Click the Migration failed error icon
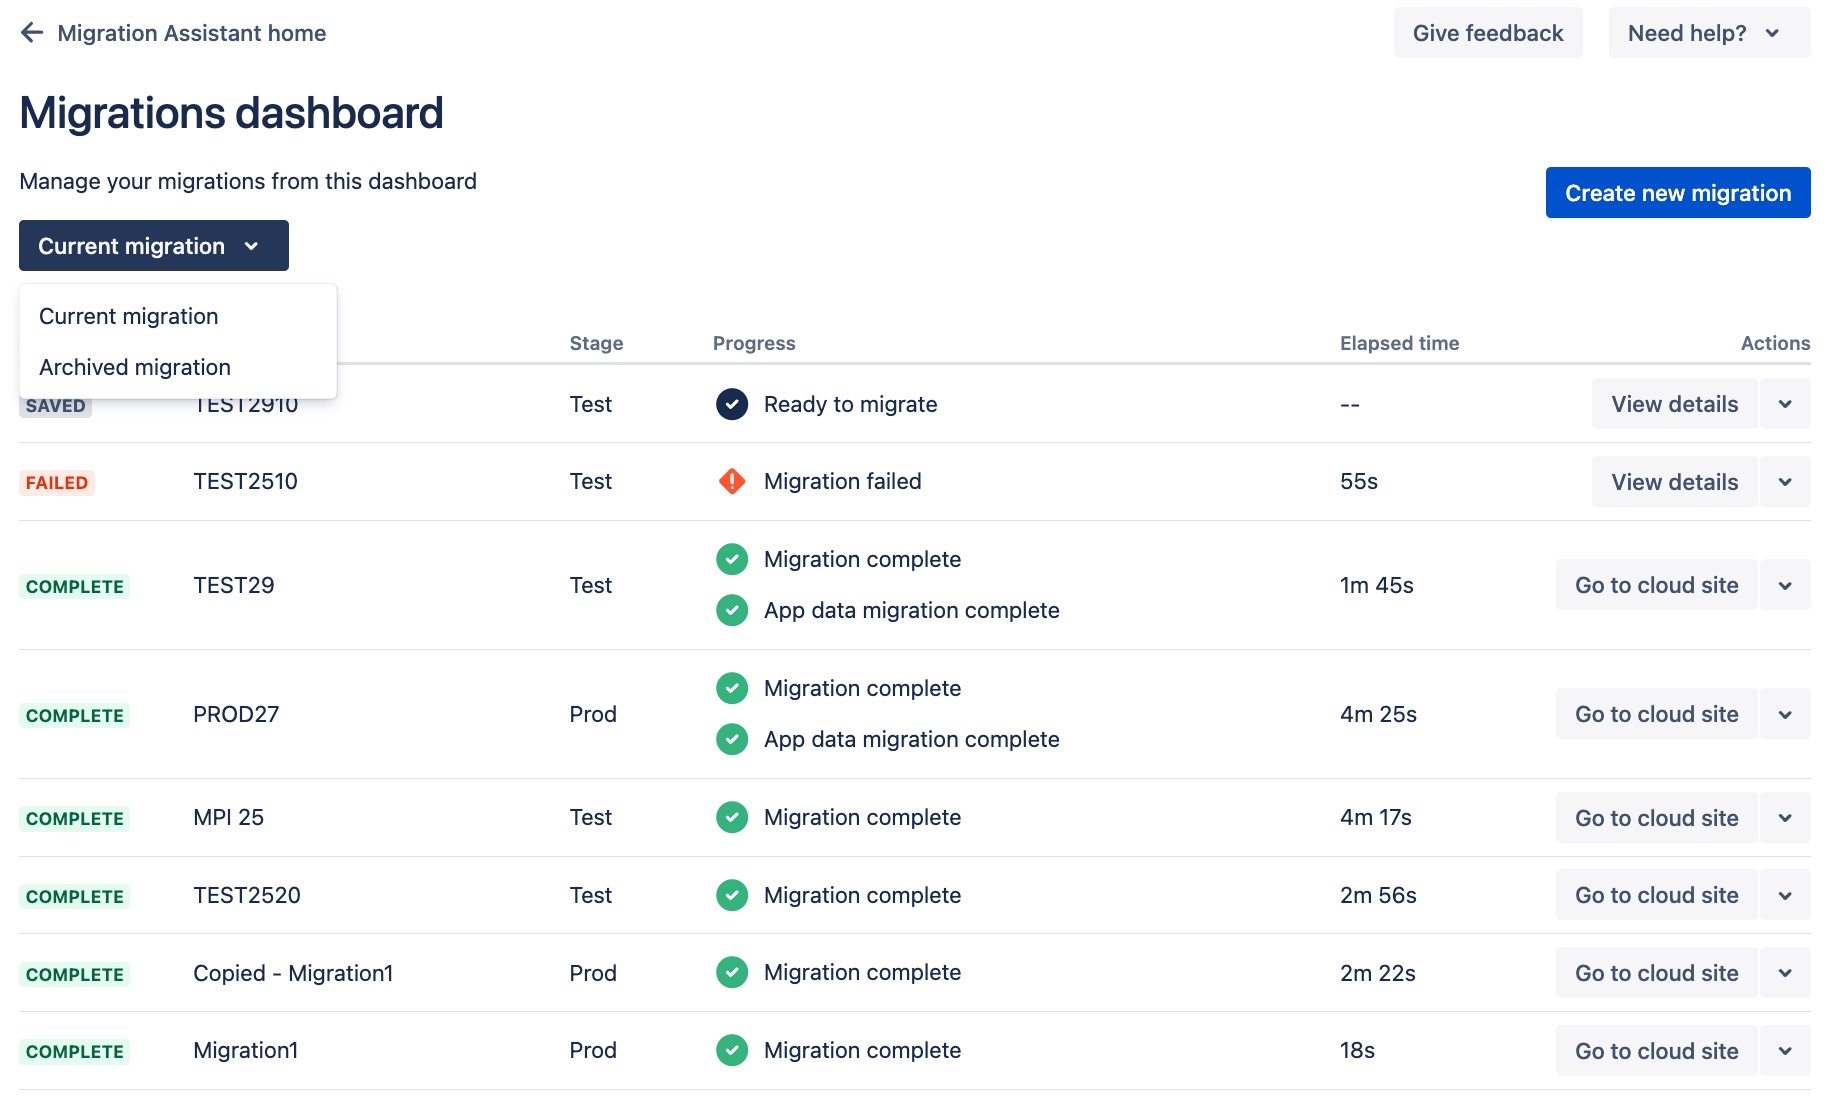 [x=732, y=482]
